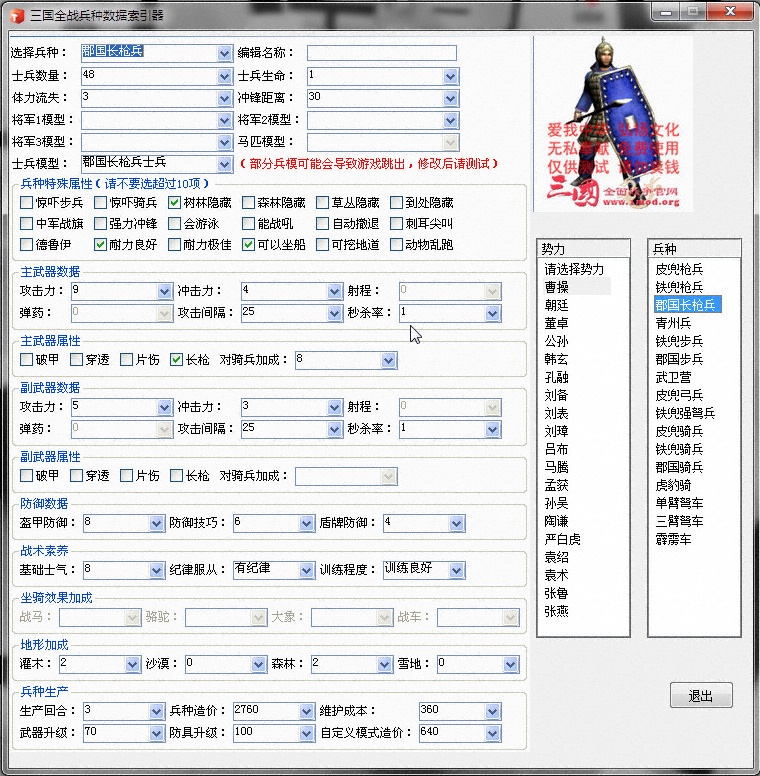Viewport: 760px width, 776px height.
Task: Open the 纪律服从 dropdown
Action: click(306, 570)
